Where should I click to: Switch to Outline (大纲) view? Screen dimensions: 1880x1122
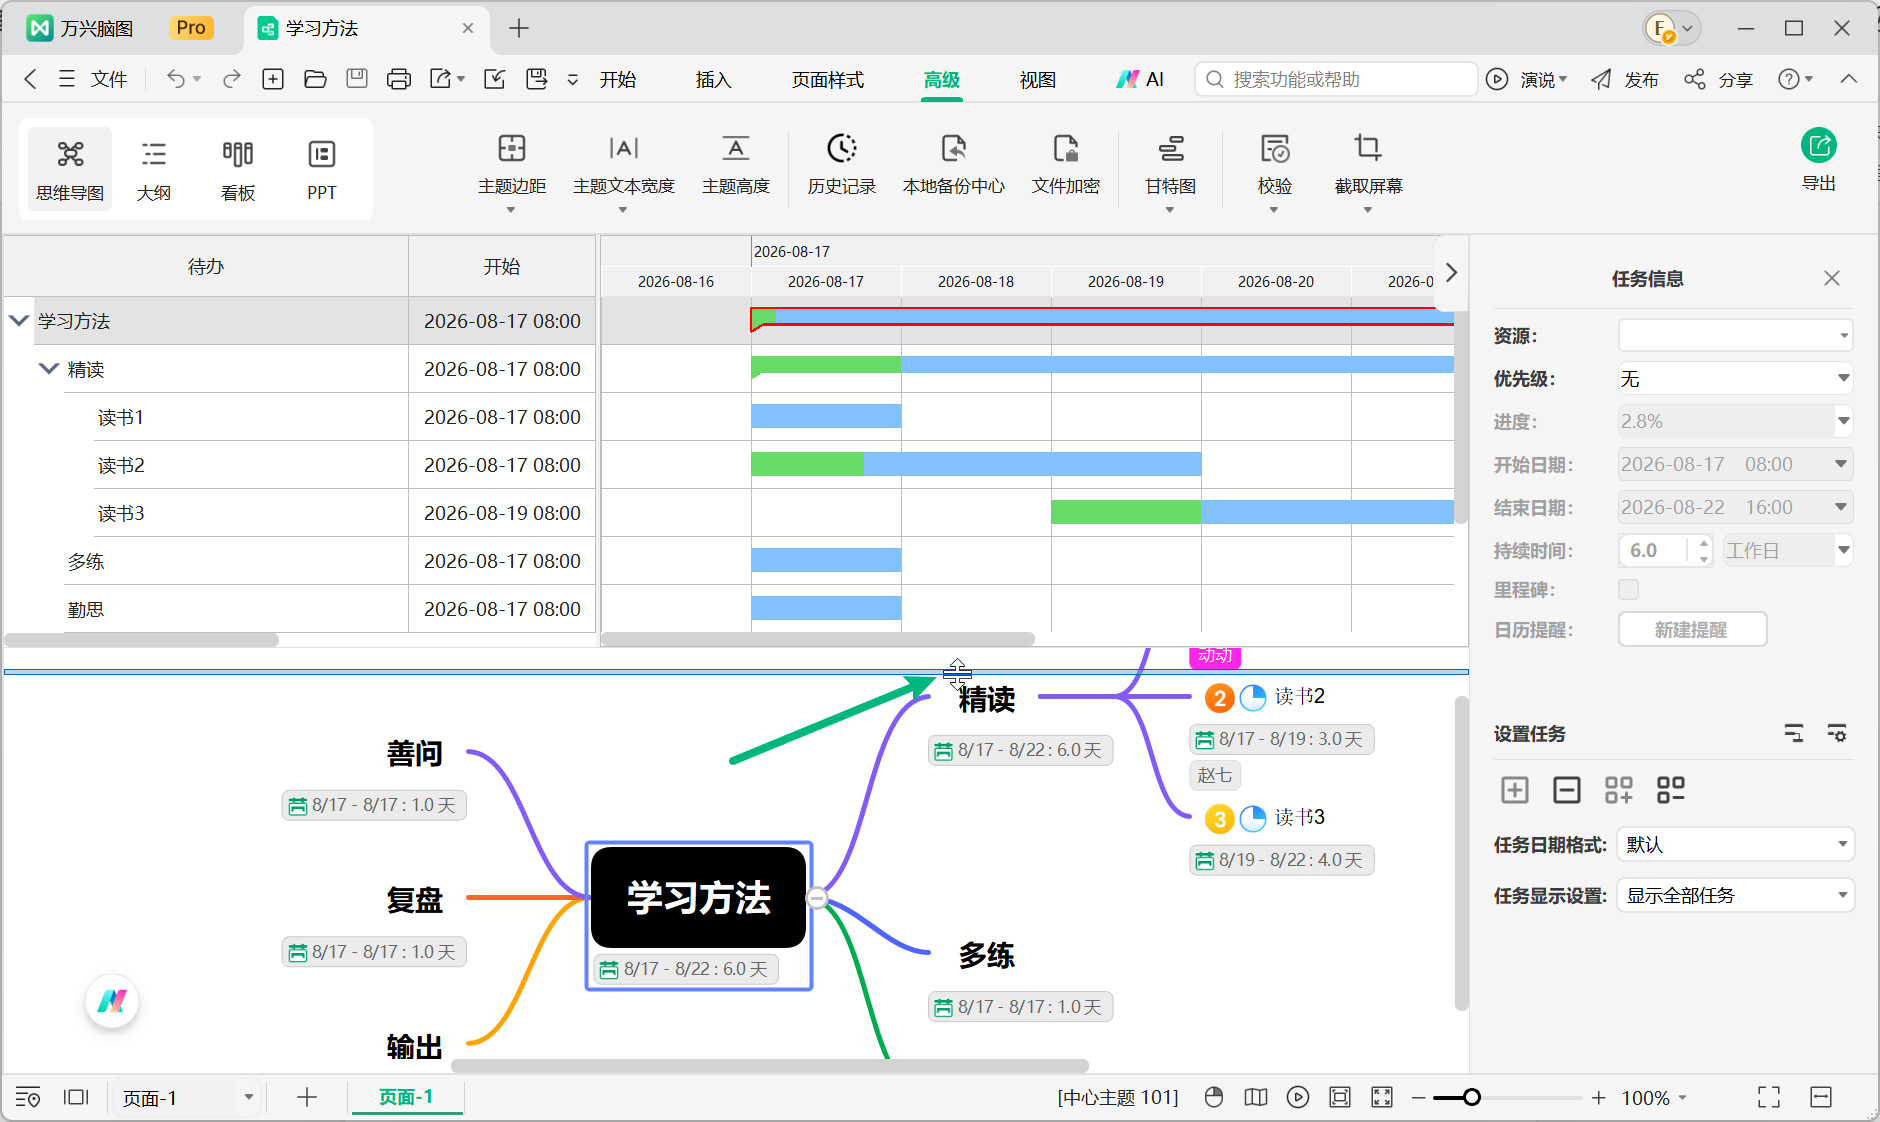(x=154, y=168)
